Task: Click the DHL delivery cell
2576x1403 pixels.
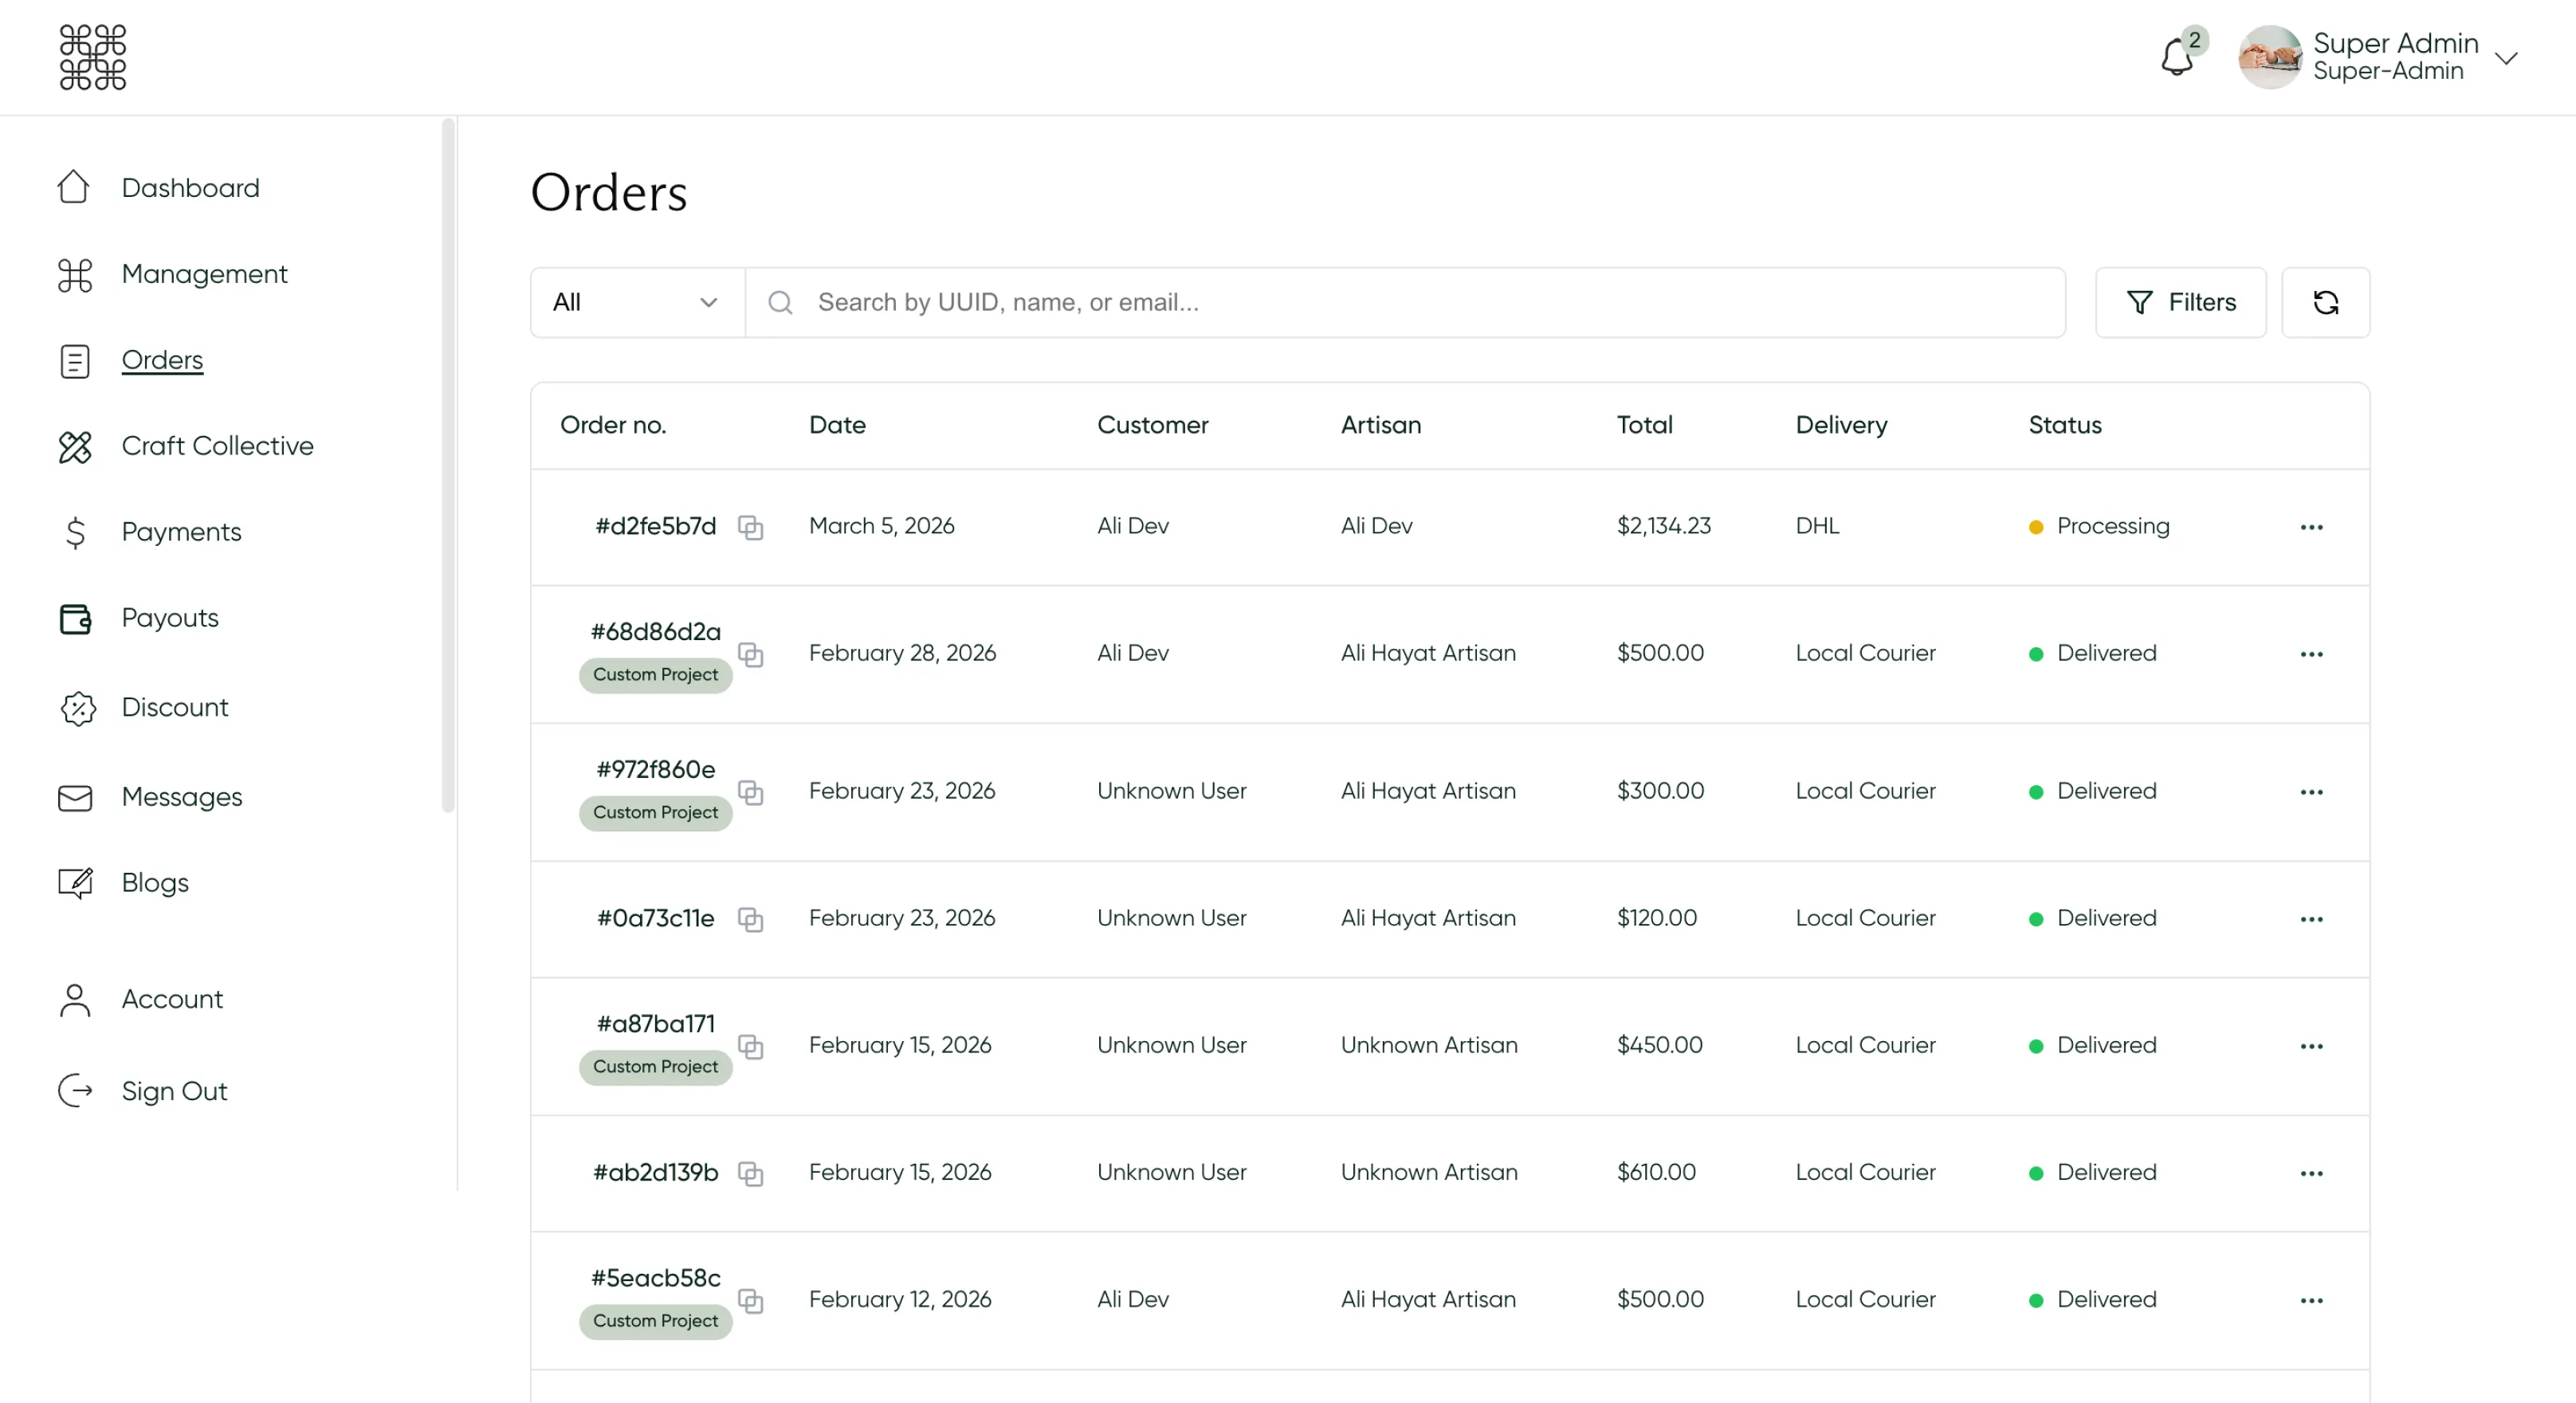Action: click(1817, 526)
